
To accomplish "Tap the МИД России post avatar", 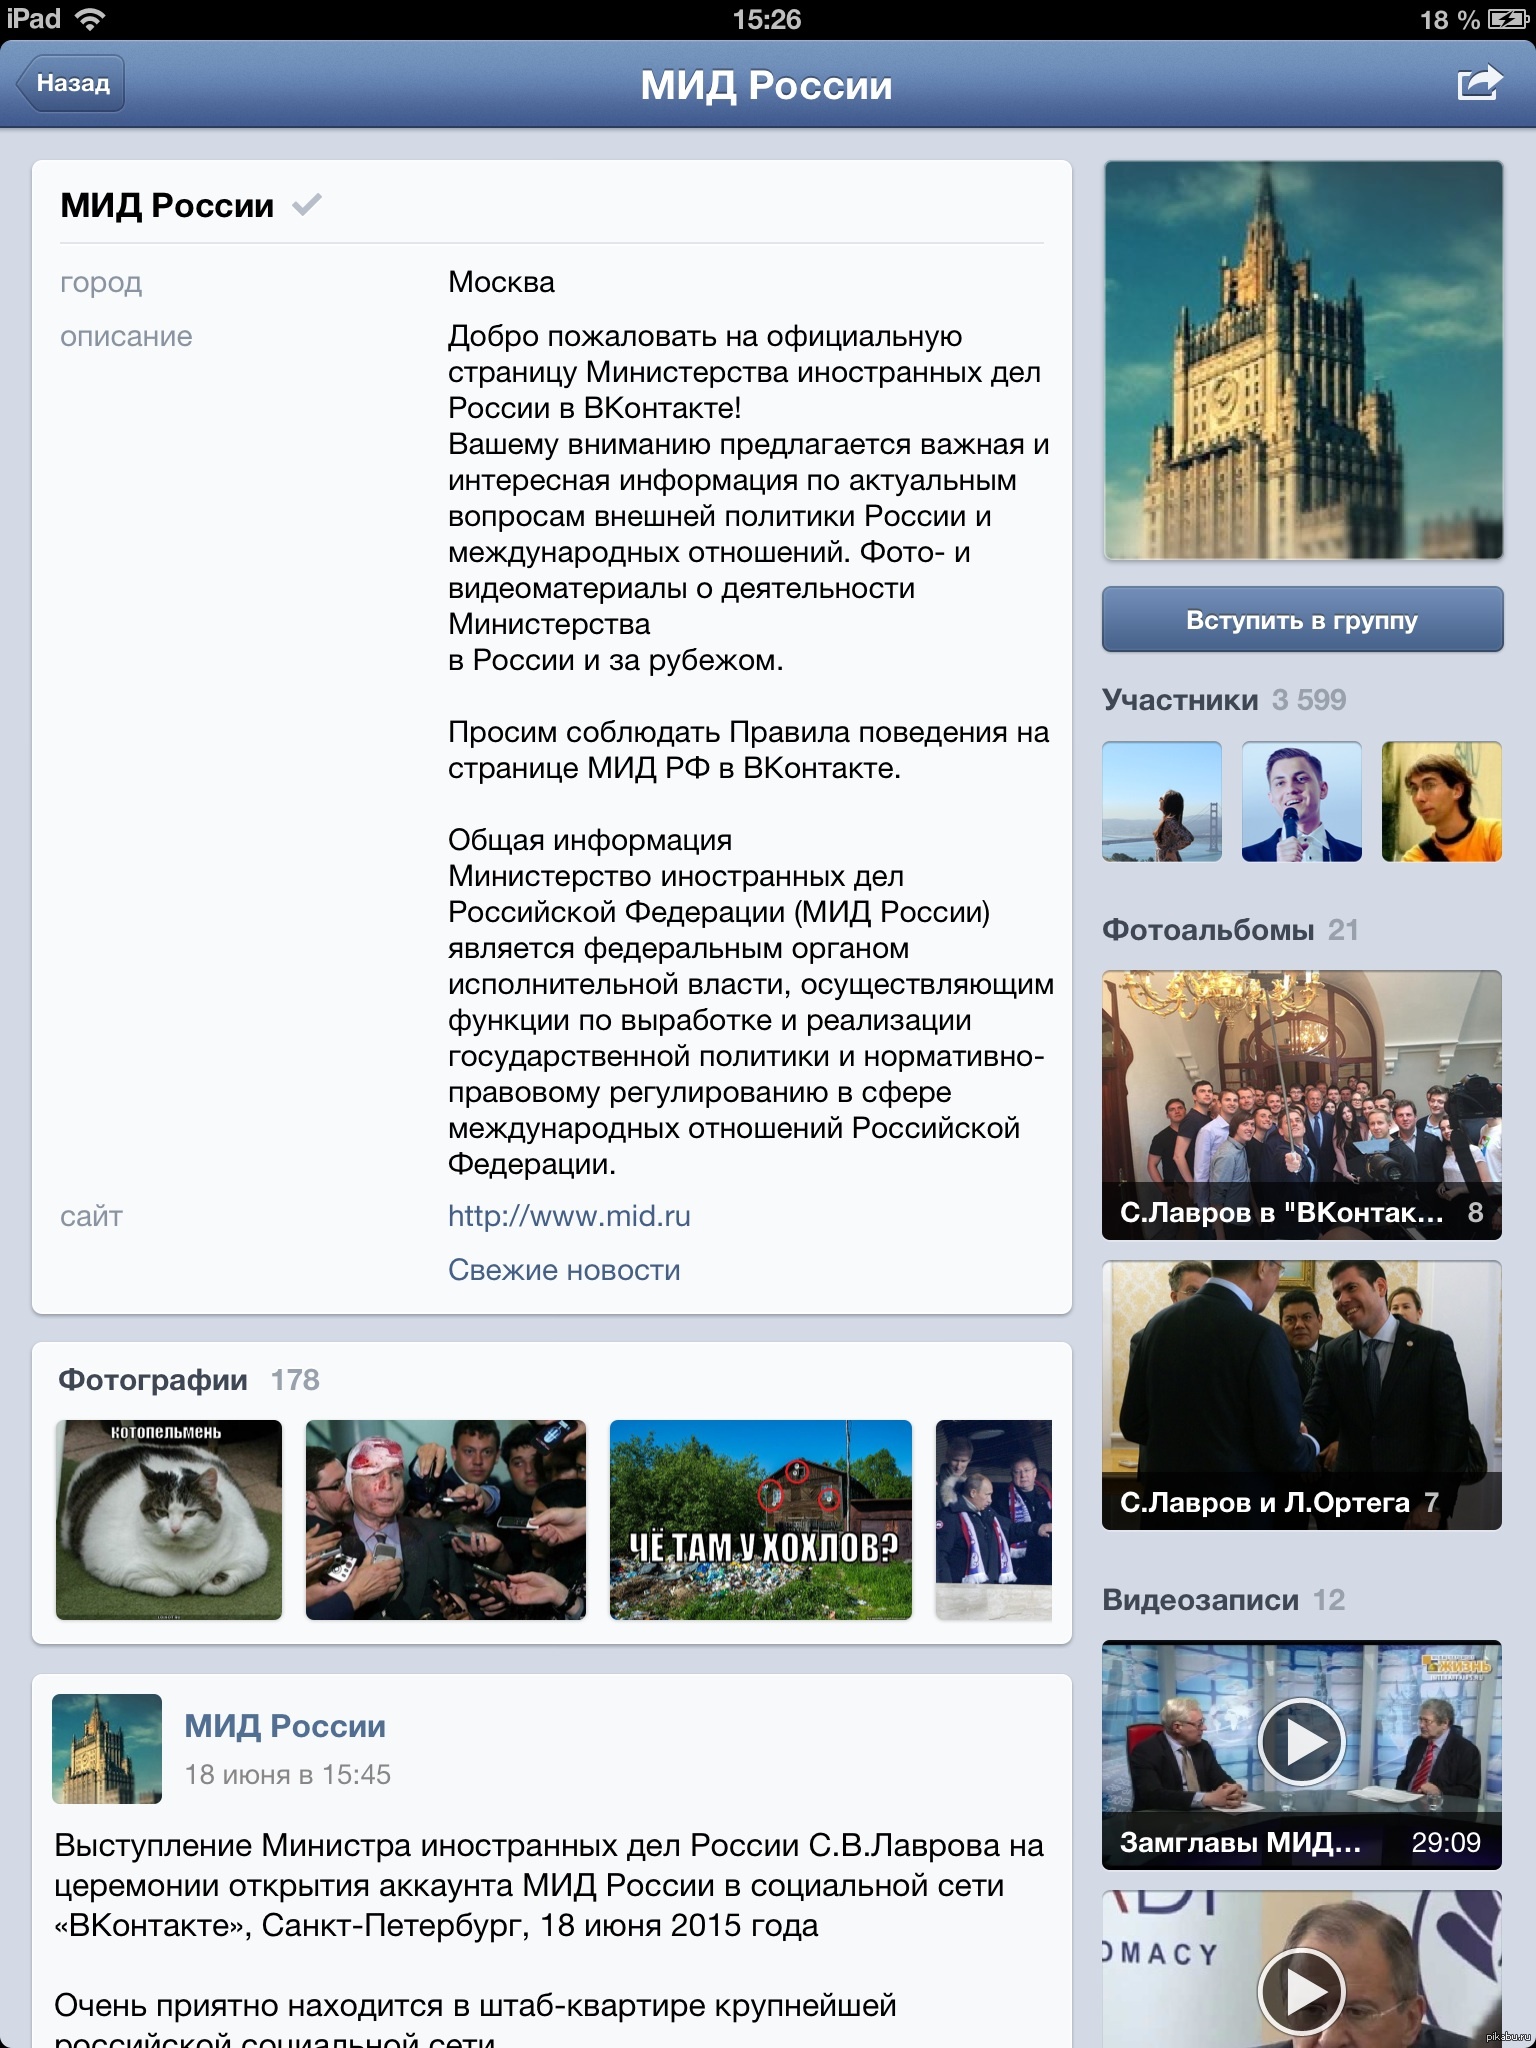I will coord(107,1749).
